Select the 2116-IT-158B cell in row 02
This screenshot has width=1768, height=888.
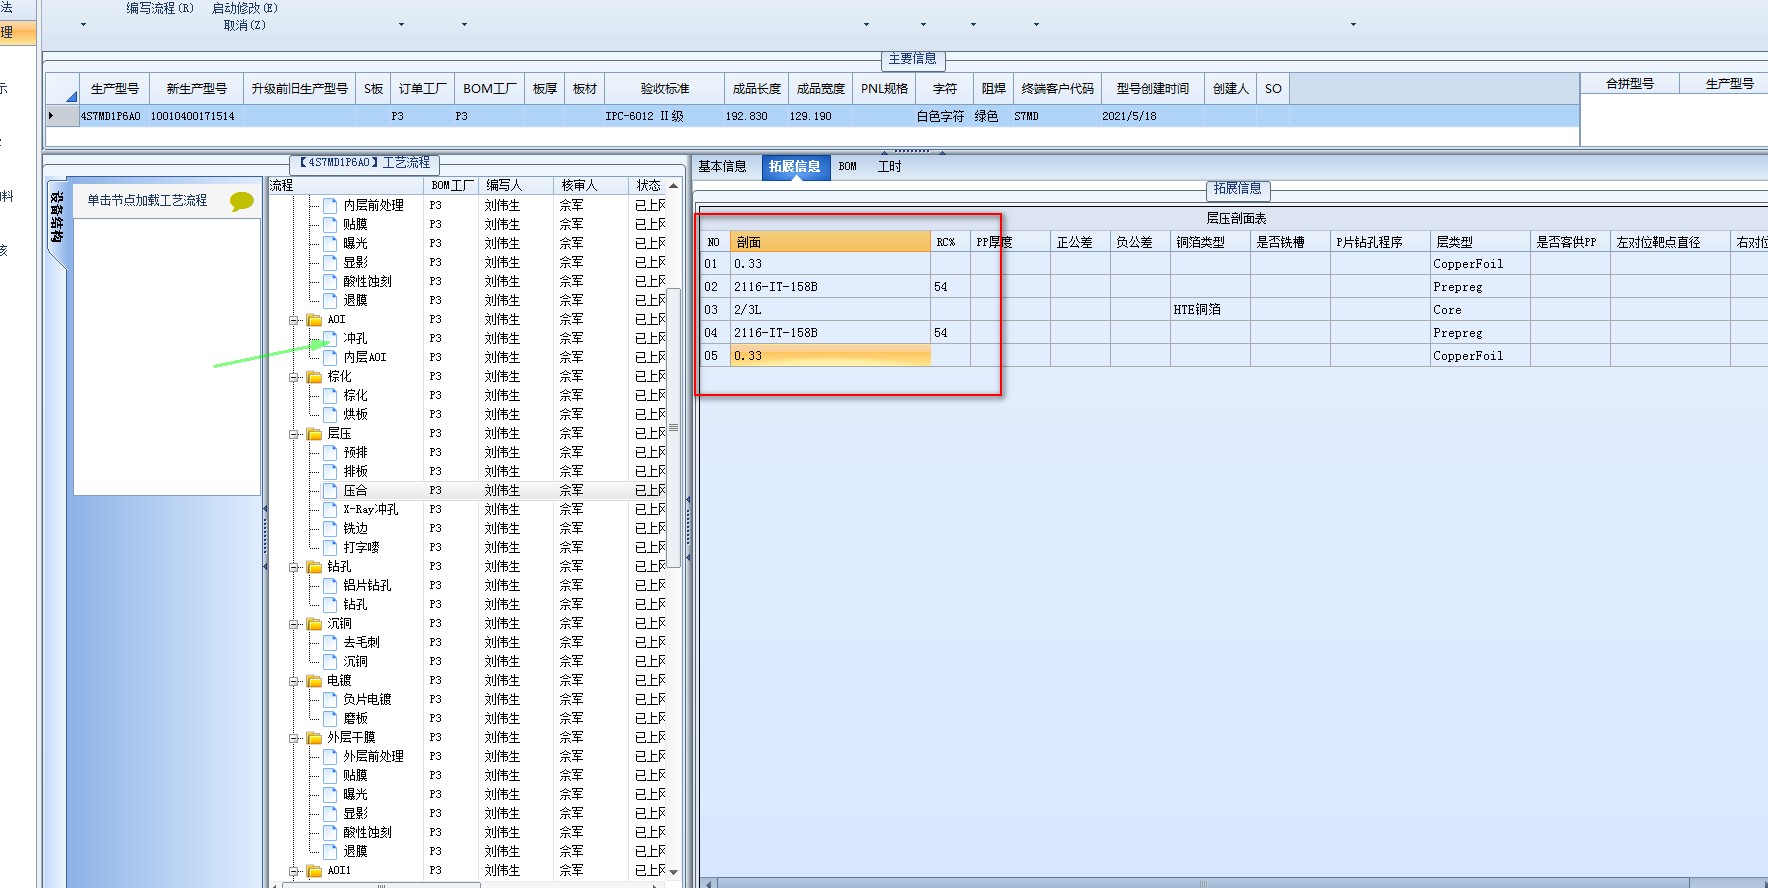(830, 287)
